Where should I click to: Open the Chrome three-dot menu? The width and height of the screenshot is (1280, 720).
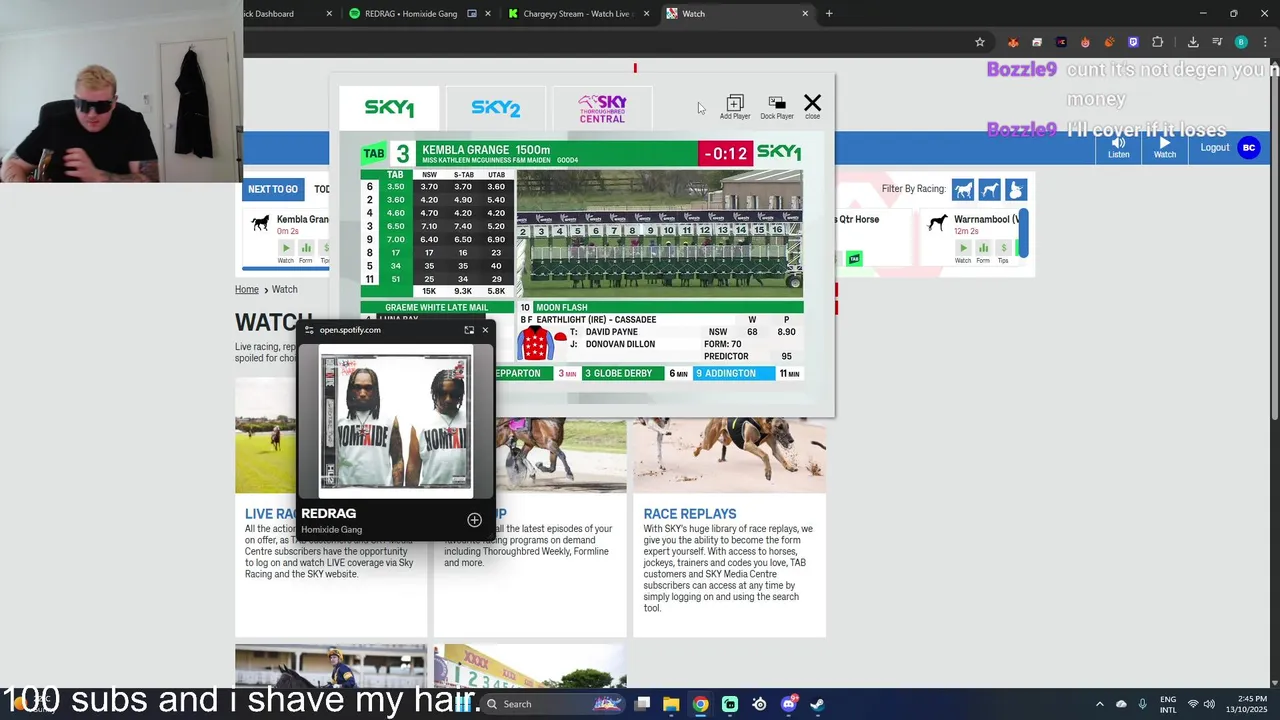point(1265,42)
